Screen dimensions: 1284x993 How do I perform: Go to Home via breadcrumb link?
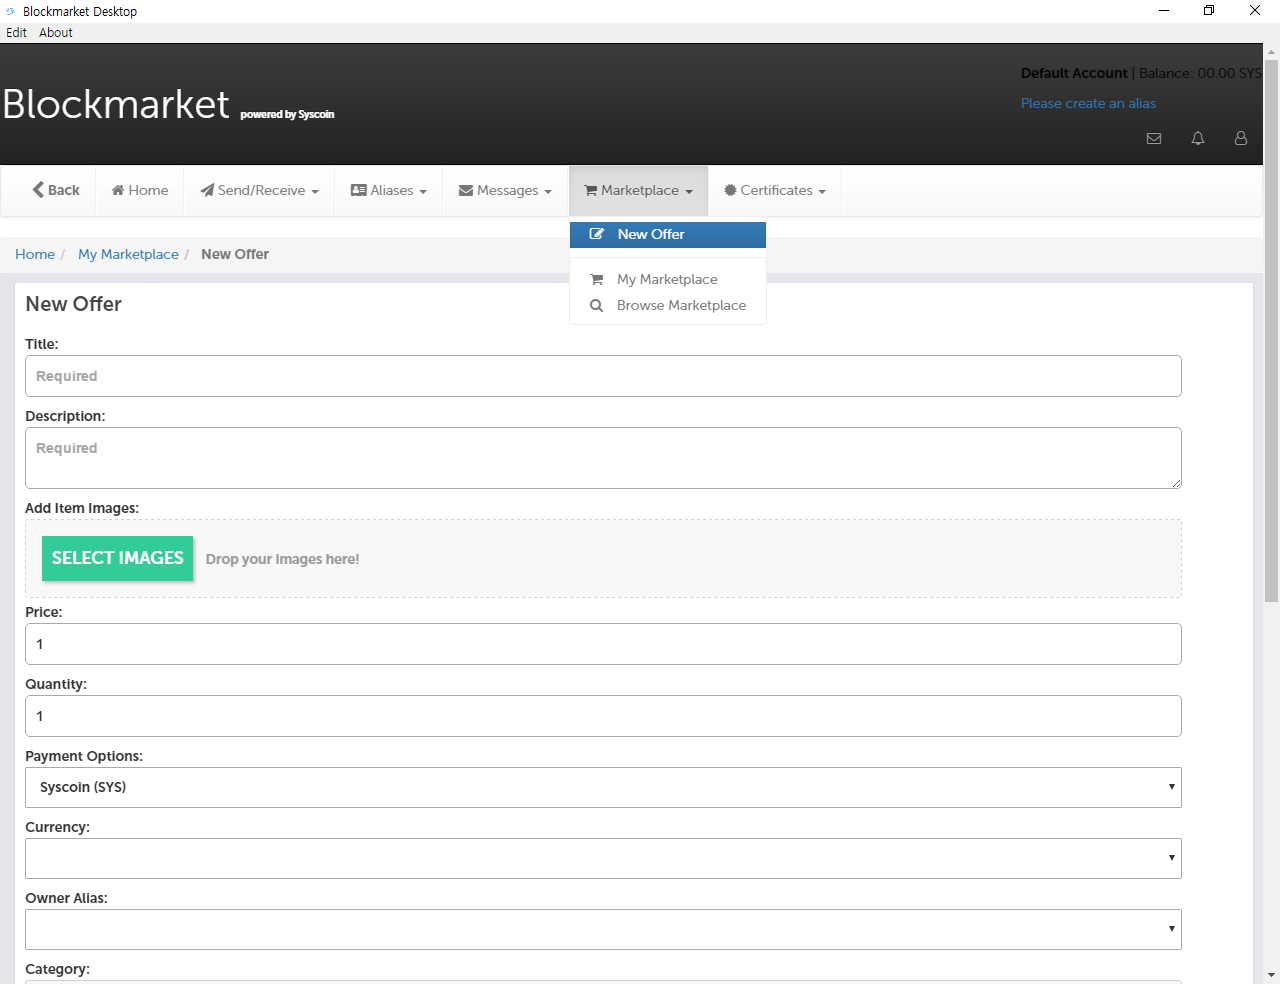pos(35,254)
